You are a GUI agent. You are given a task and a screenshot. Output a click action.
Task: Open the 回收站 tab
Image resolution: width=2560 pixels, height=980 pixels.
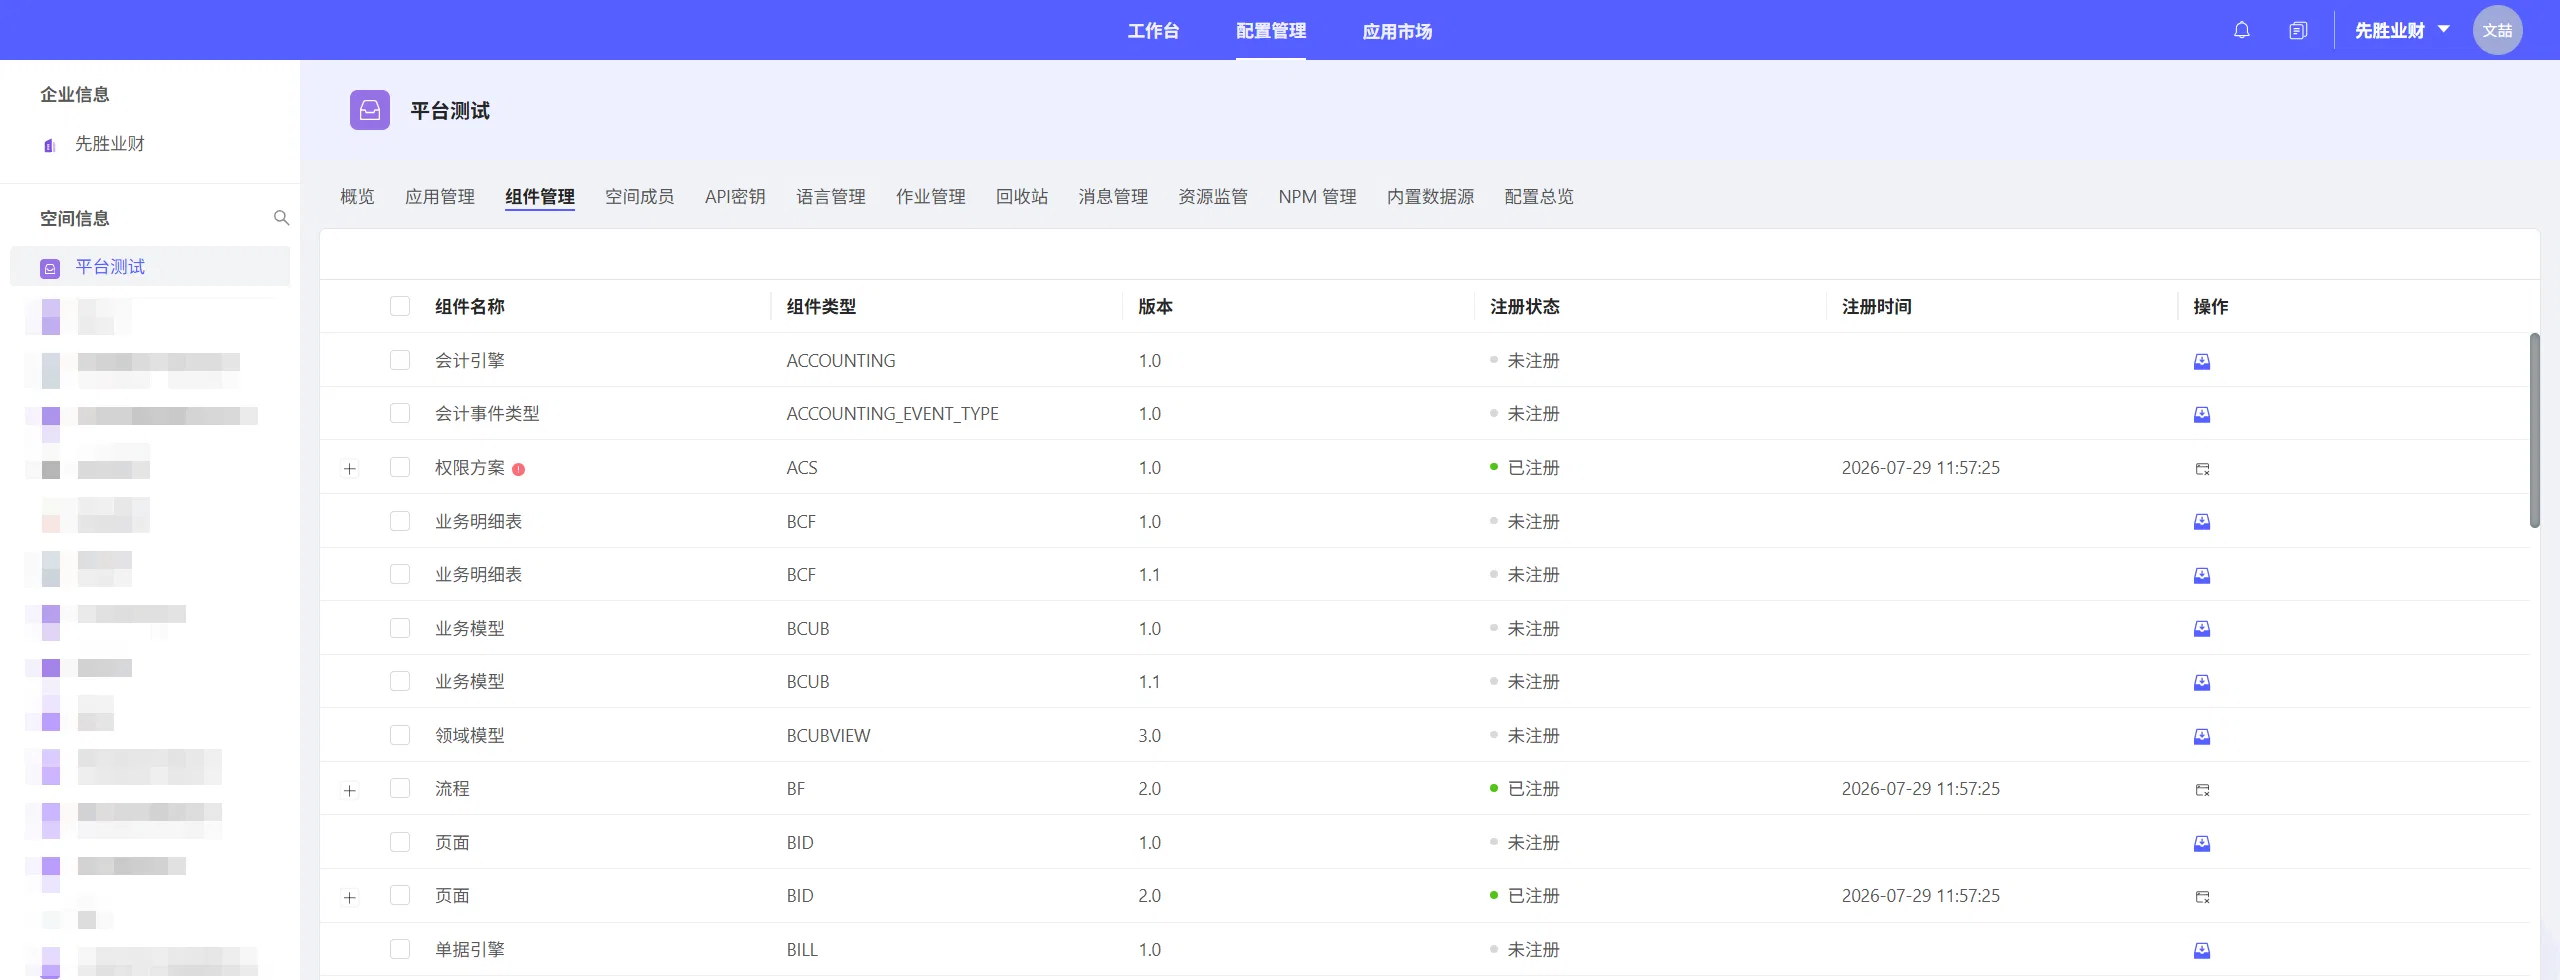[1021, 196]
